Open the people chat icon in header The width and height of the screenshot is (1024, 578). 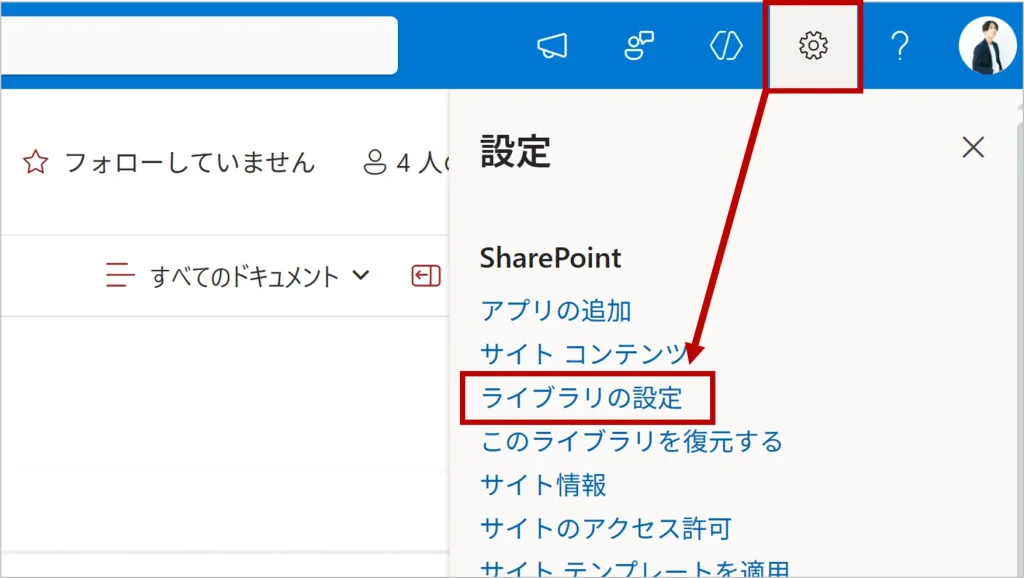[639, 46]
